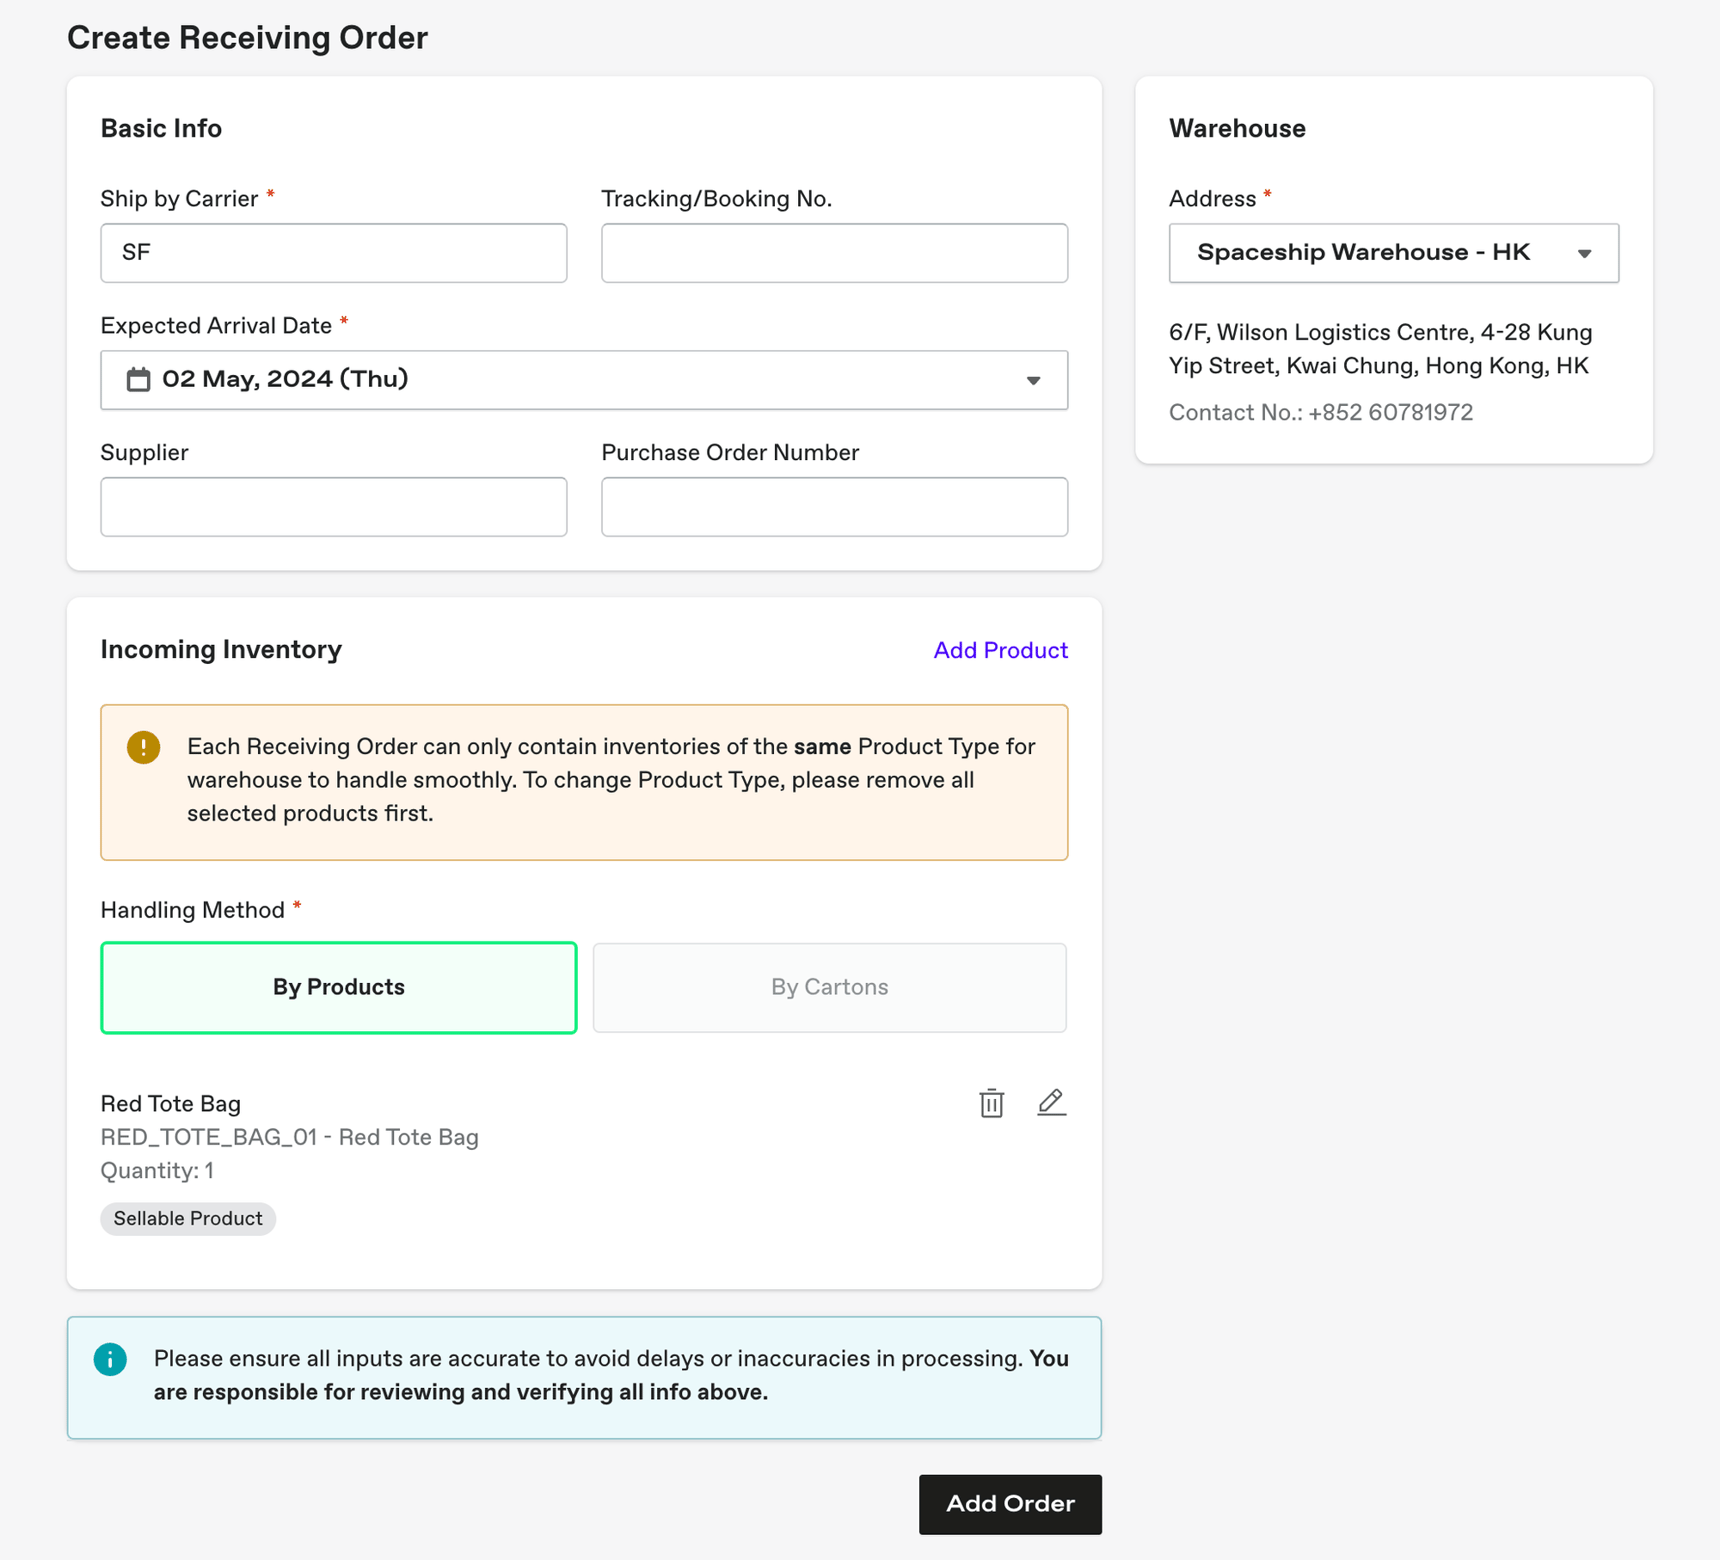Click the calendar icon beside Expected Arrival Date
This screenshot has width=1720, height=1560.
pyautogui.click(x=138, y=379)
